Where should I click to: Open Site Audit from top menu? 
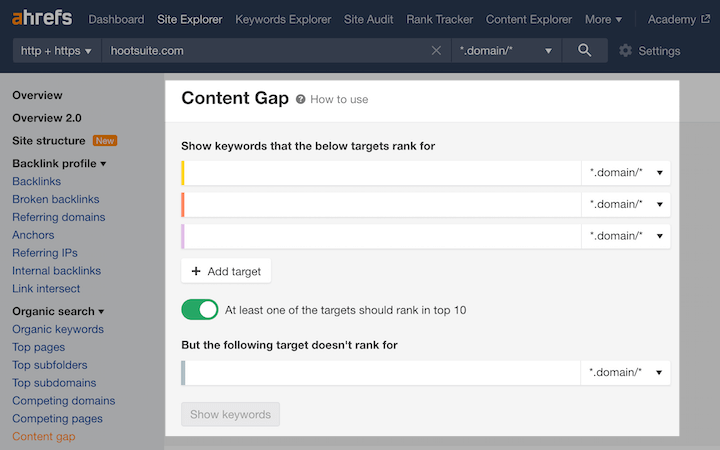click(369, 19)
